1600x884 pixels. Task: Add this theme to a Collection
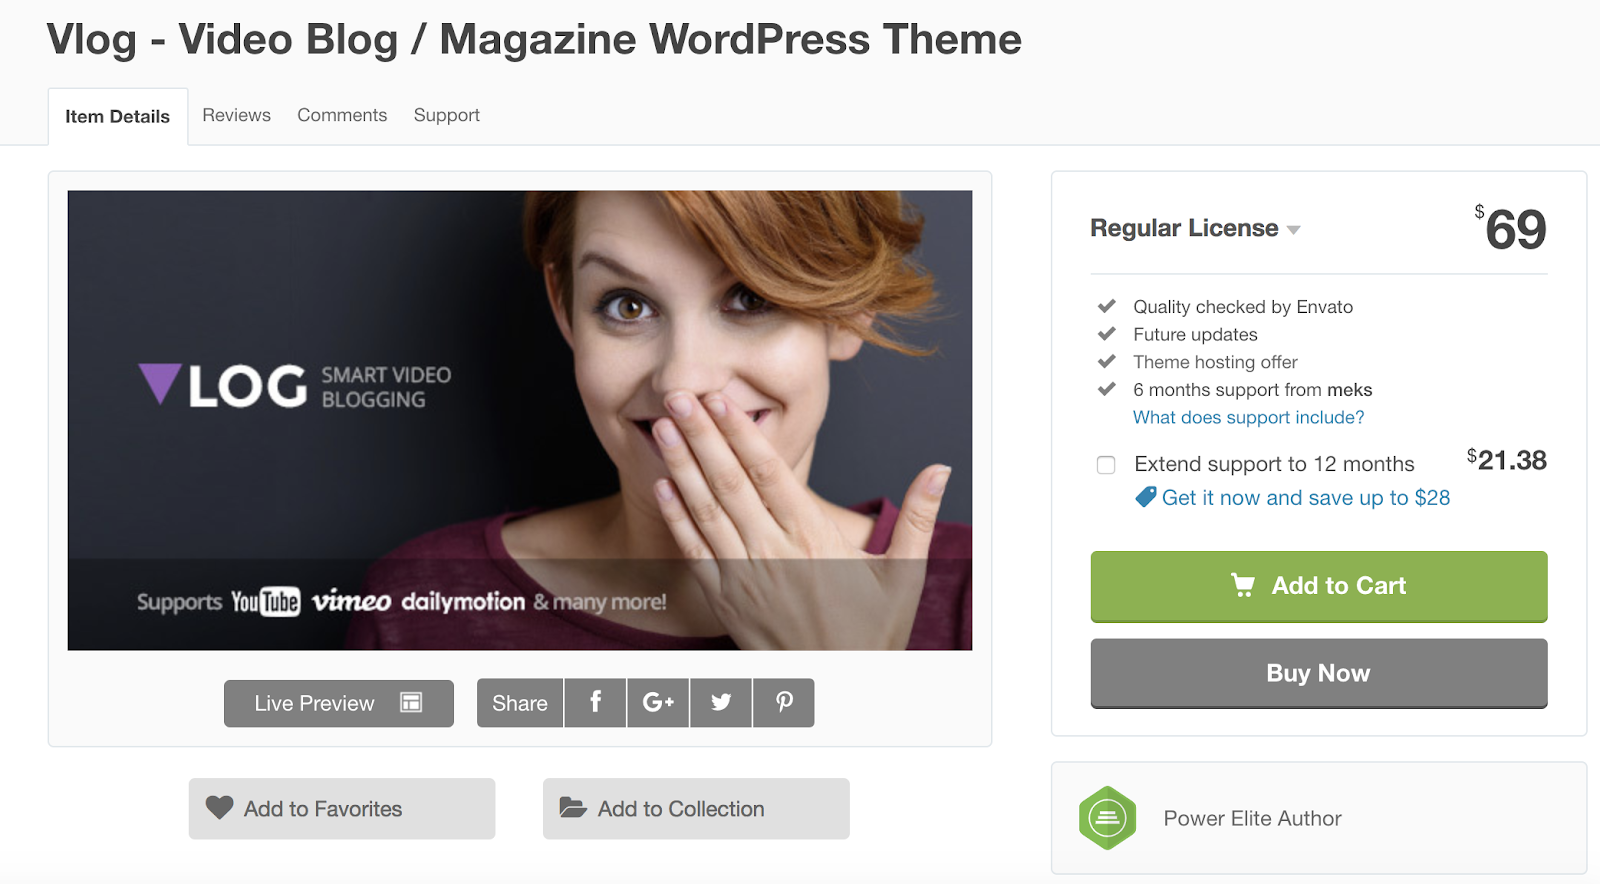click(696, 809)
